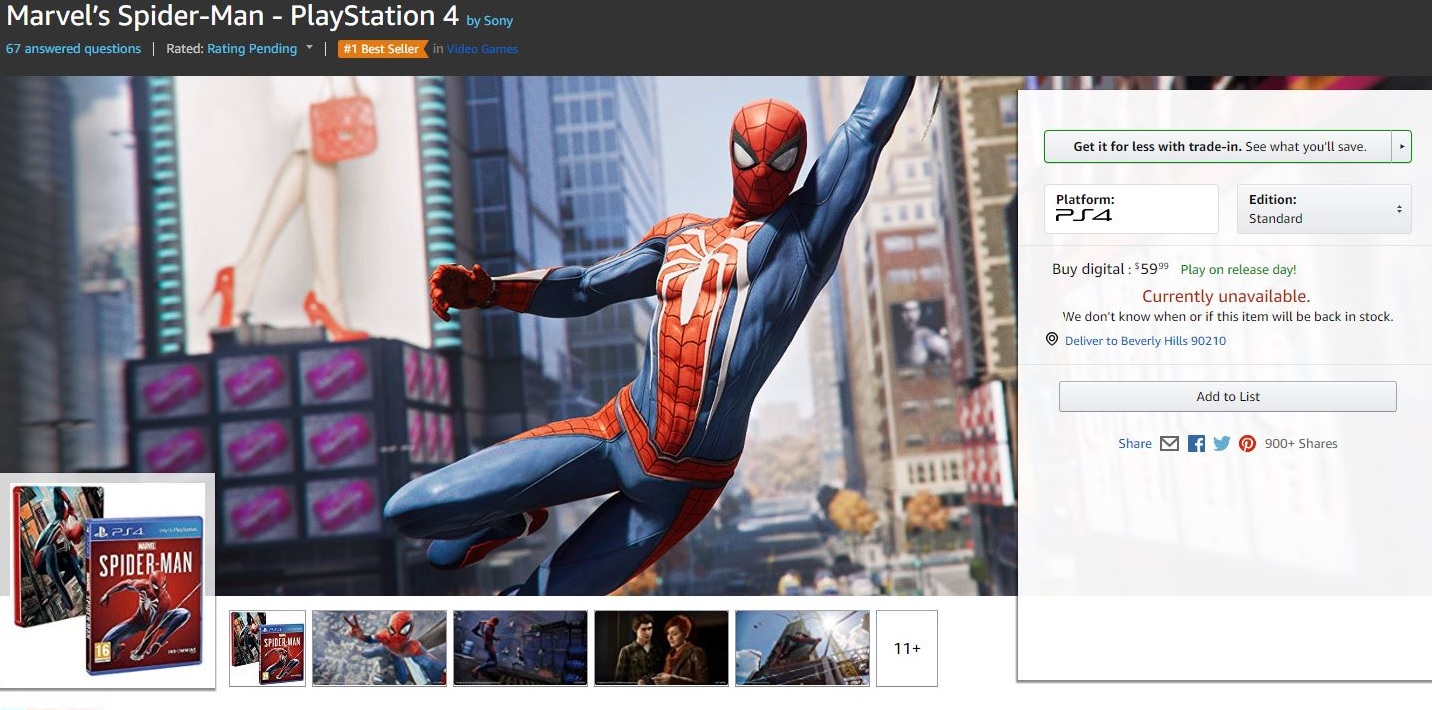The width and height of the screenshot is (1432, 710).
Task: View the 67 answered questions
Action: click(x=73, y=48)
